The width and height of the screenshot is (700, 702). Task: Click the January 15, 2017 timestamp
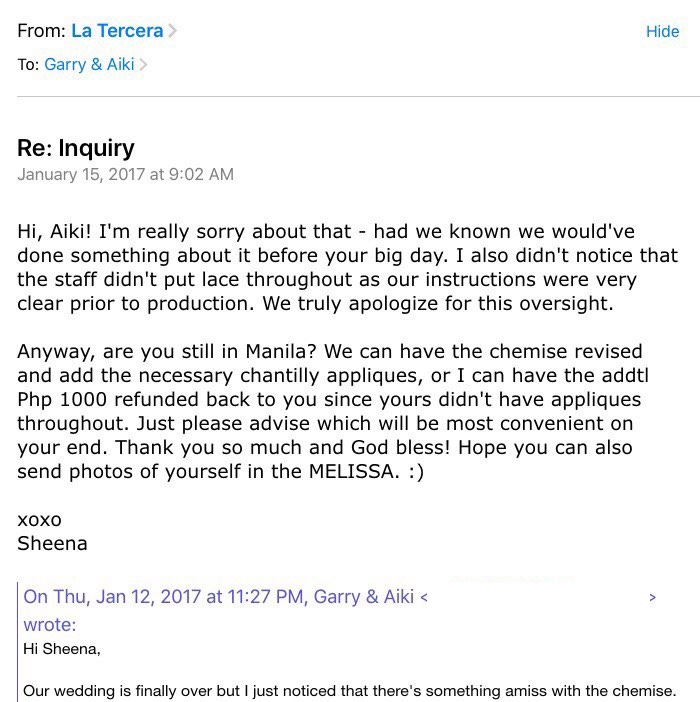pos(126,174)
